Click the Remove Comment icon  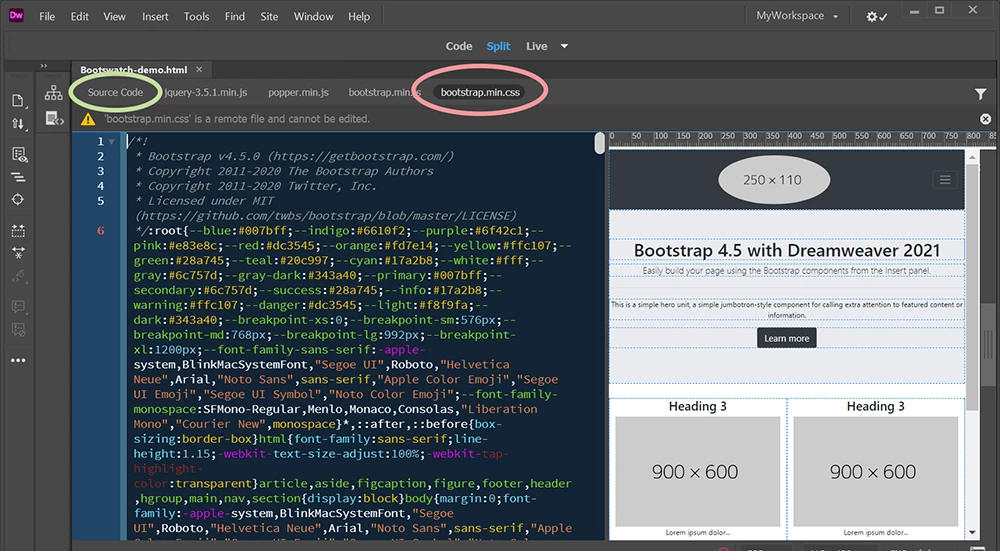18,330
